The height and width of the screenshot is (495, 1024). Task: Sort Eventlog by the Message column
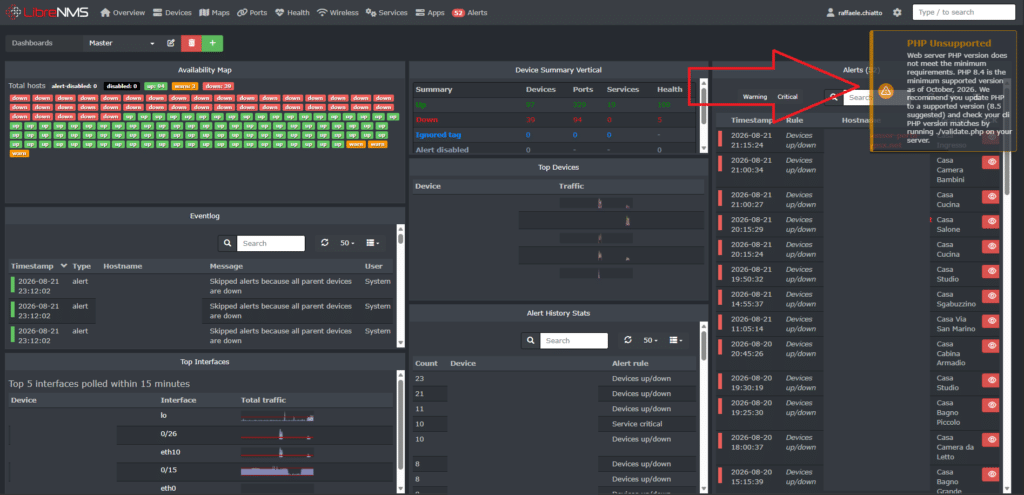coord(226,266)
